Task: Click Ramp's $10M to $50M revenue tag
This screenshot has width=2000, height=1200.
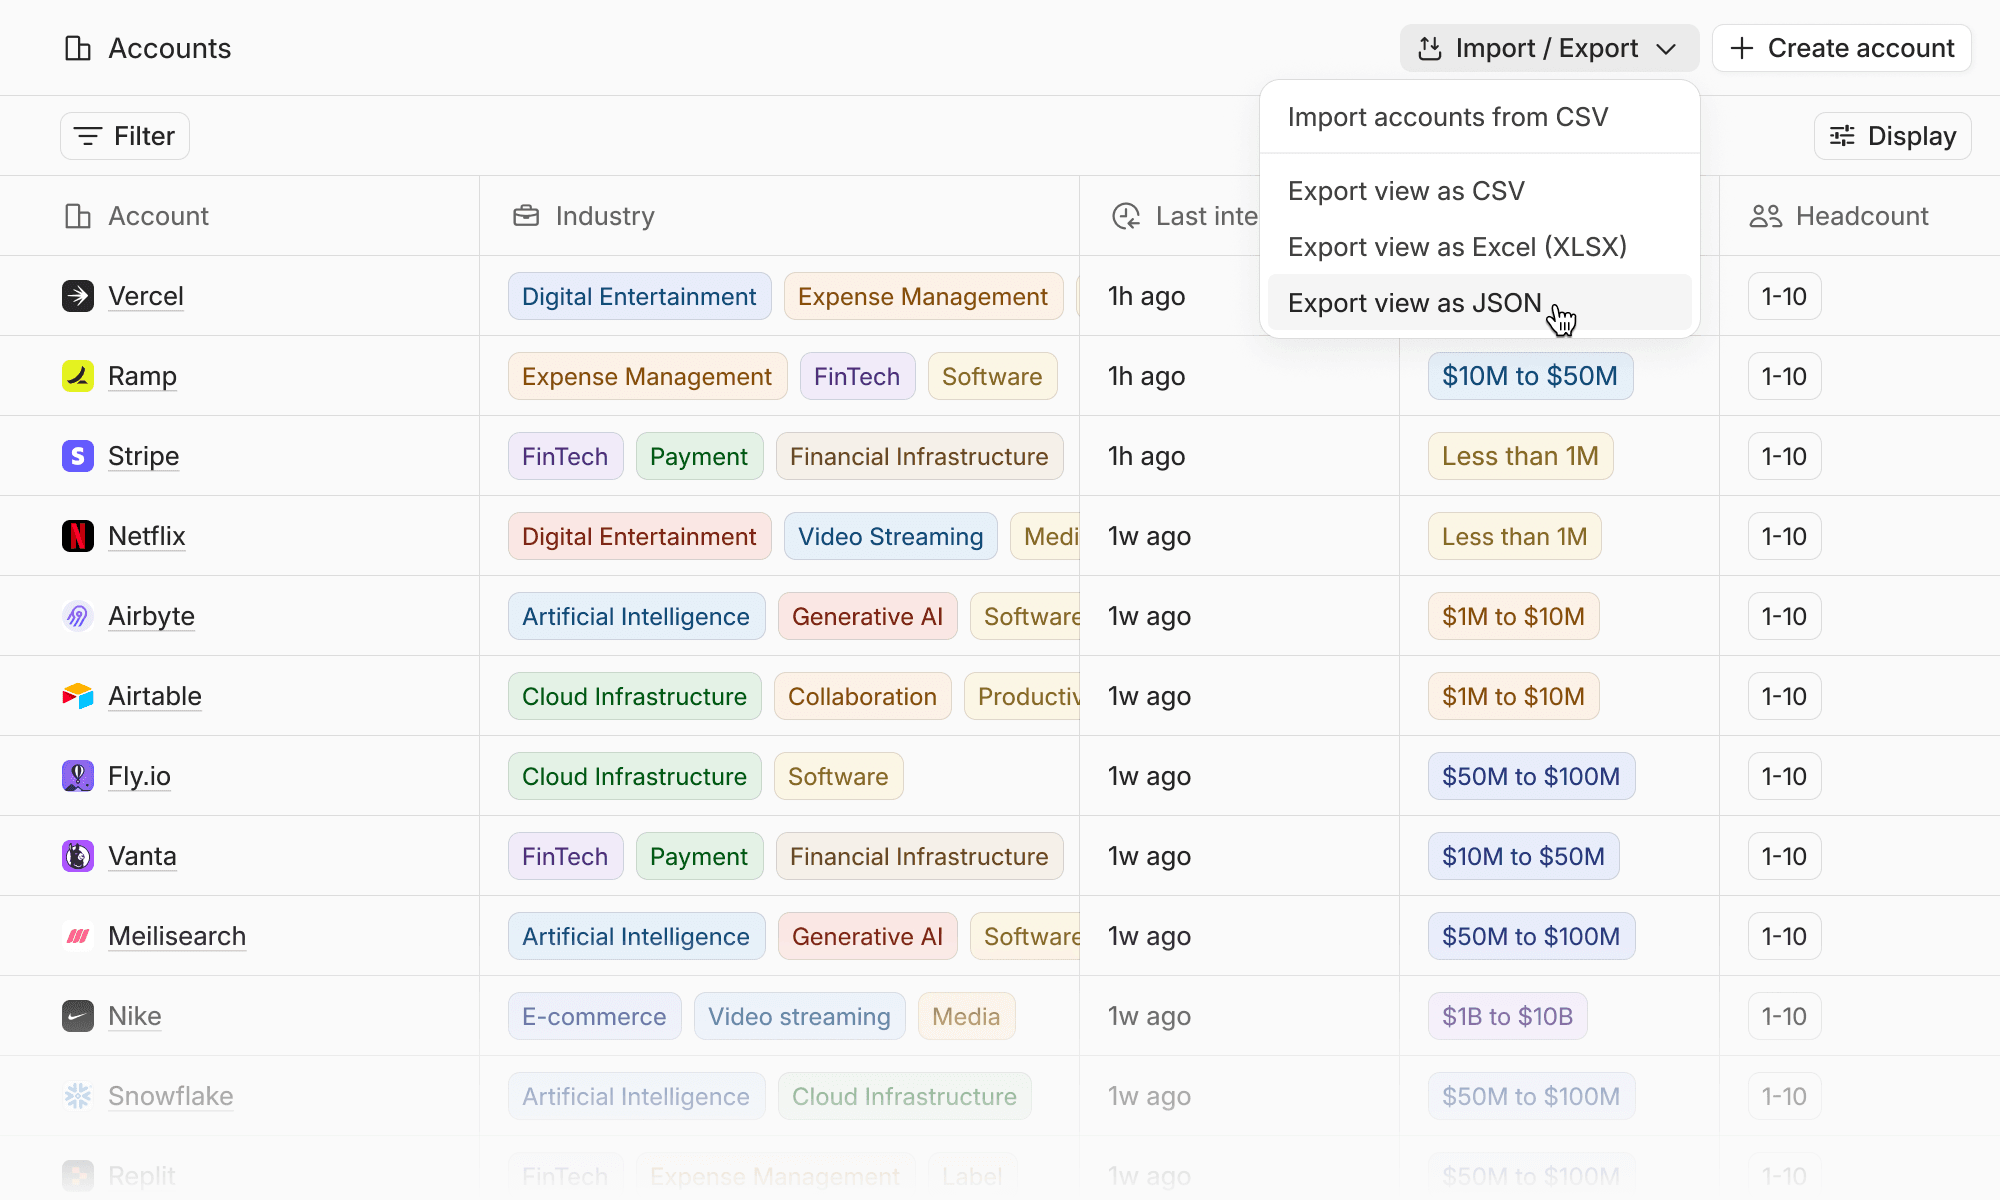Action: [x=1529, y=376]
